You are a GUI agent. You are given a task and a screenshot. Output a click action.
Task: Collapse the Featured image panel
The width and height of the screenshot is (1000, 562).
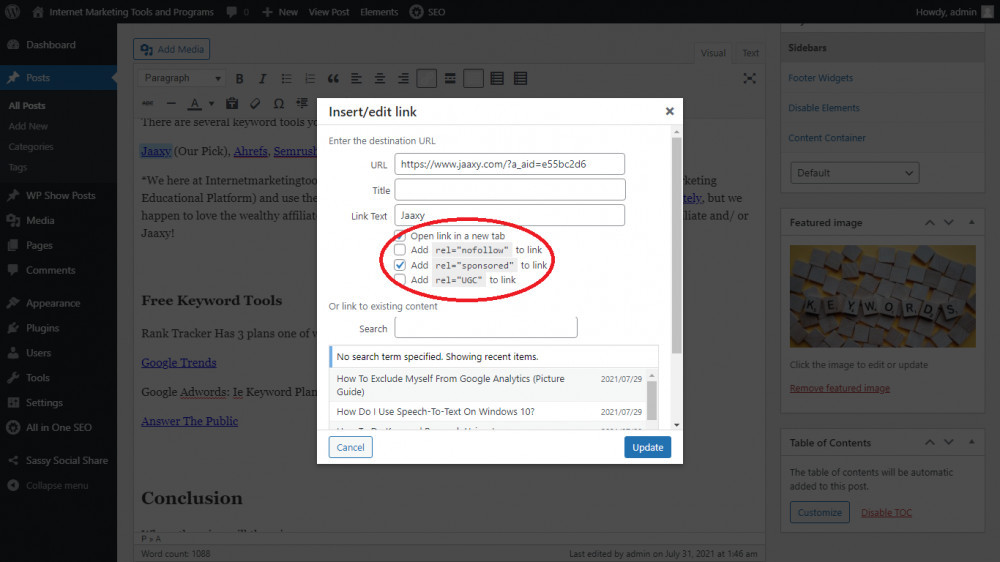pos(971,223)
